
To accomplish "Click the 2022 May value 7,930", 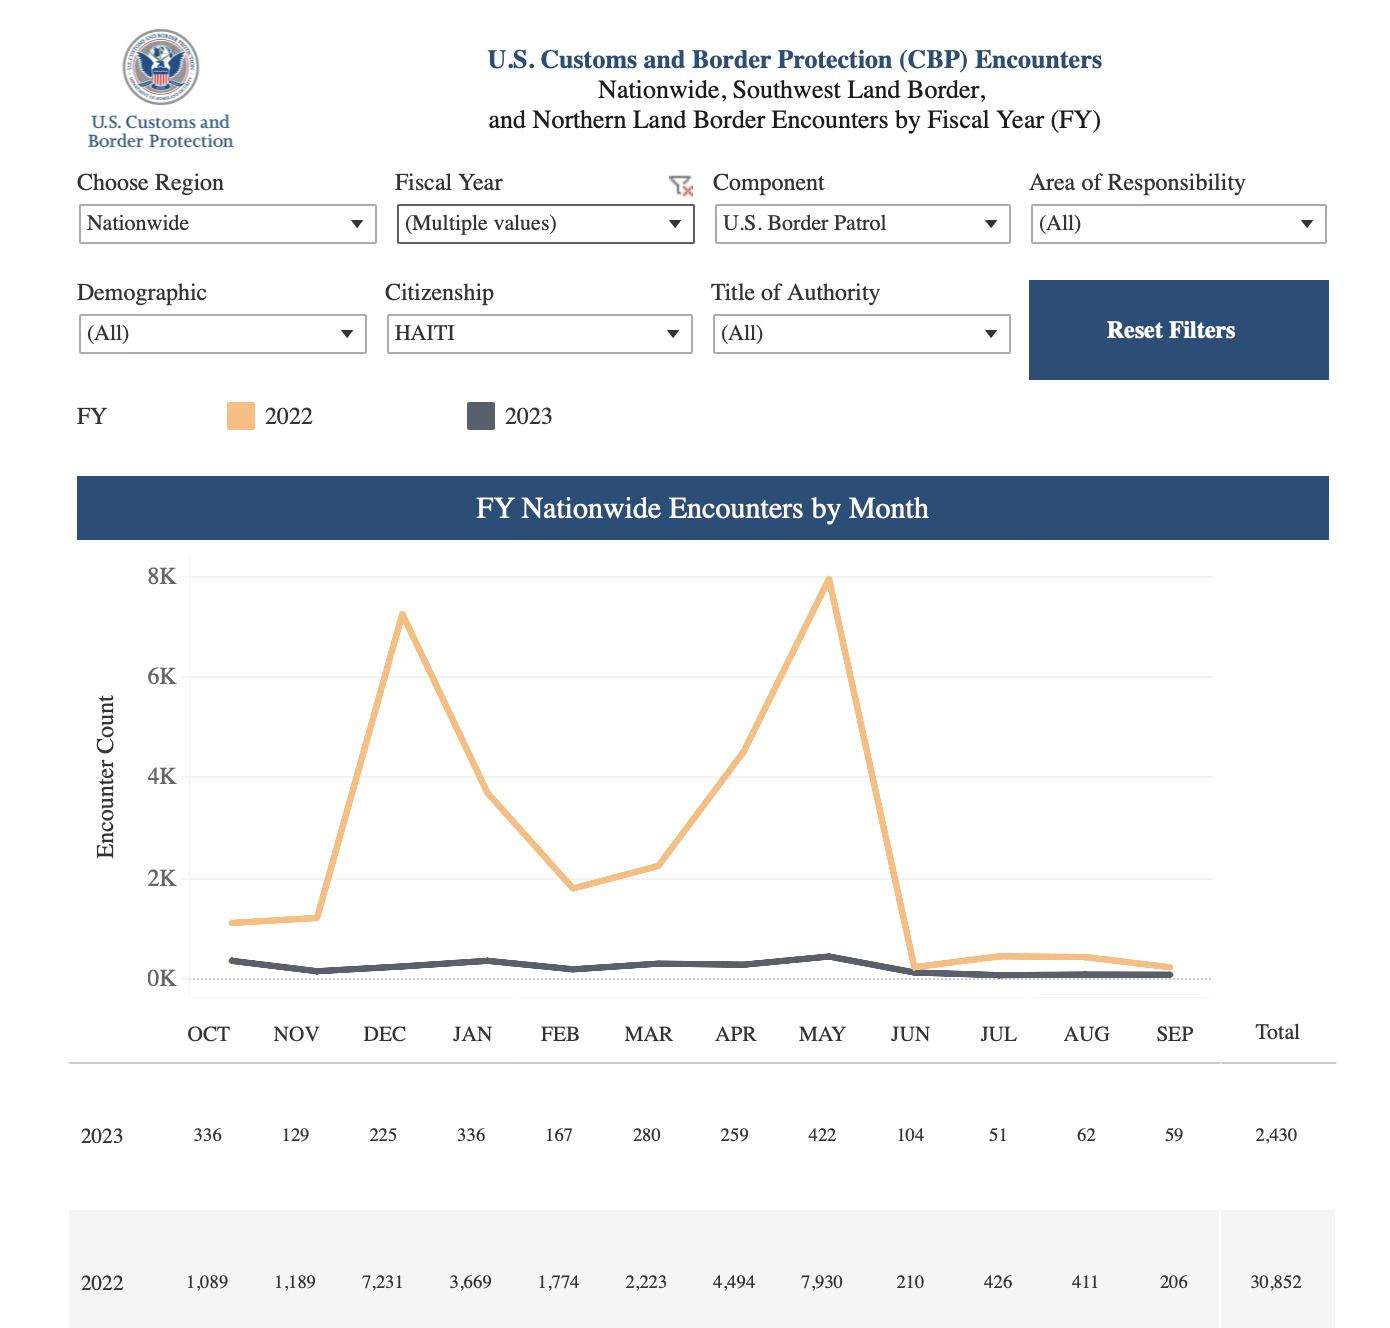I will (x=822, y=1282).
